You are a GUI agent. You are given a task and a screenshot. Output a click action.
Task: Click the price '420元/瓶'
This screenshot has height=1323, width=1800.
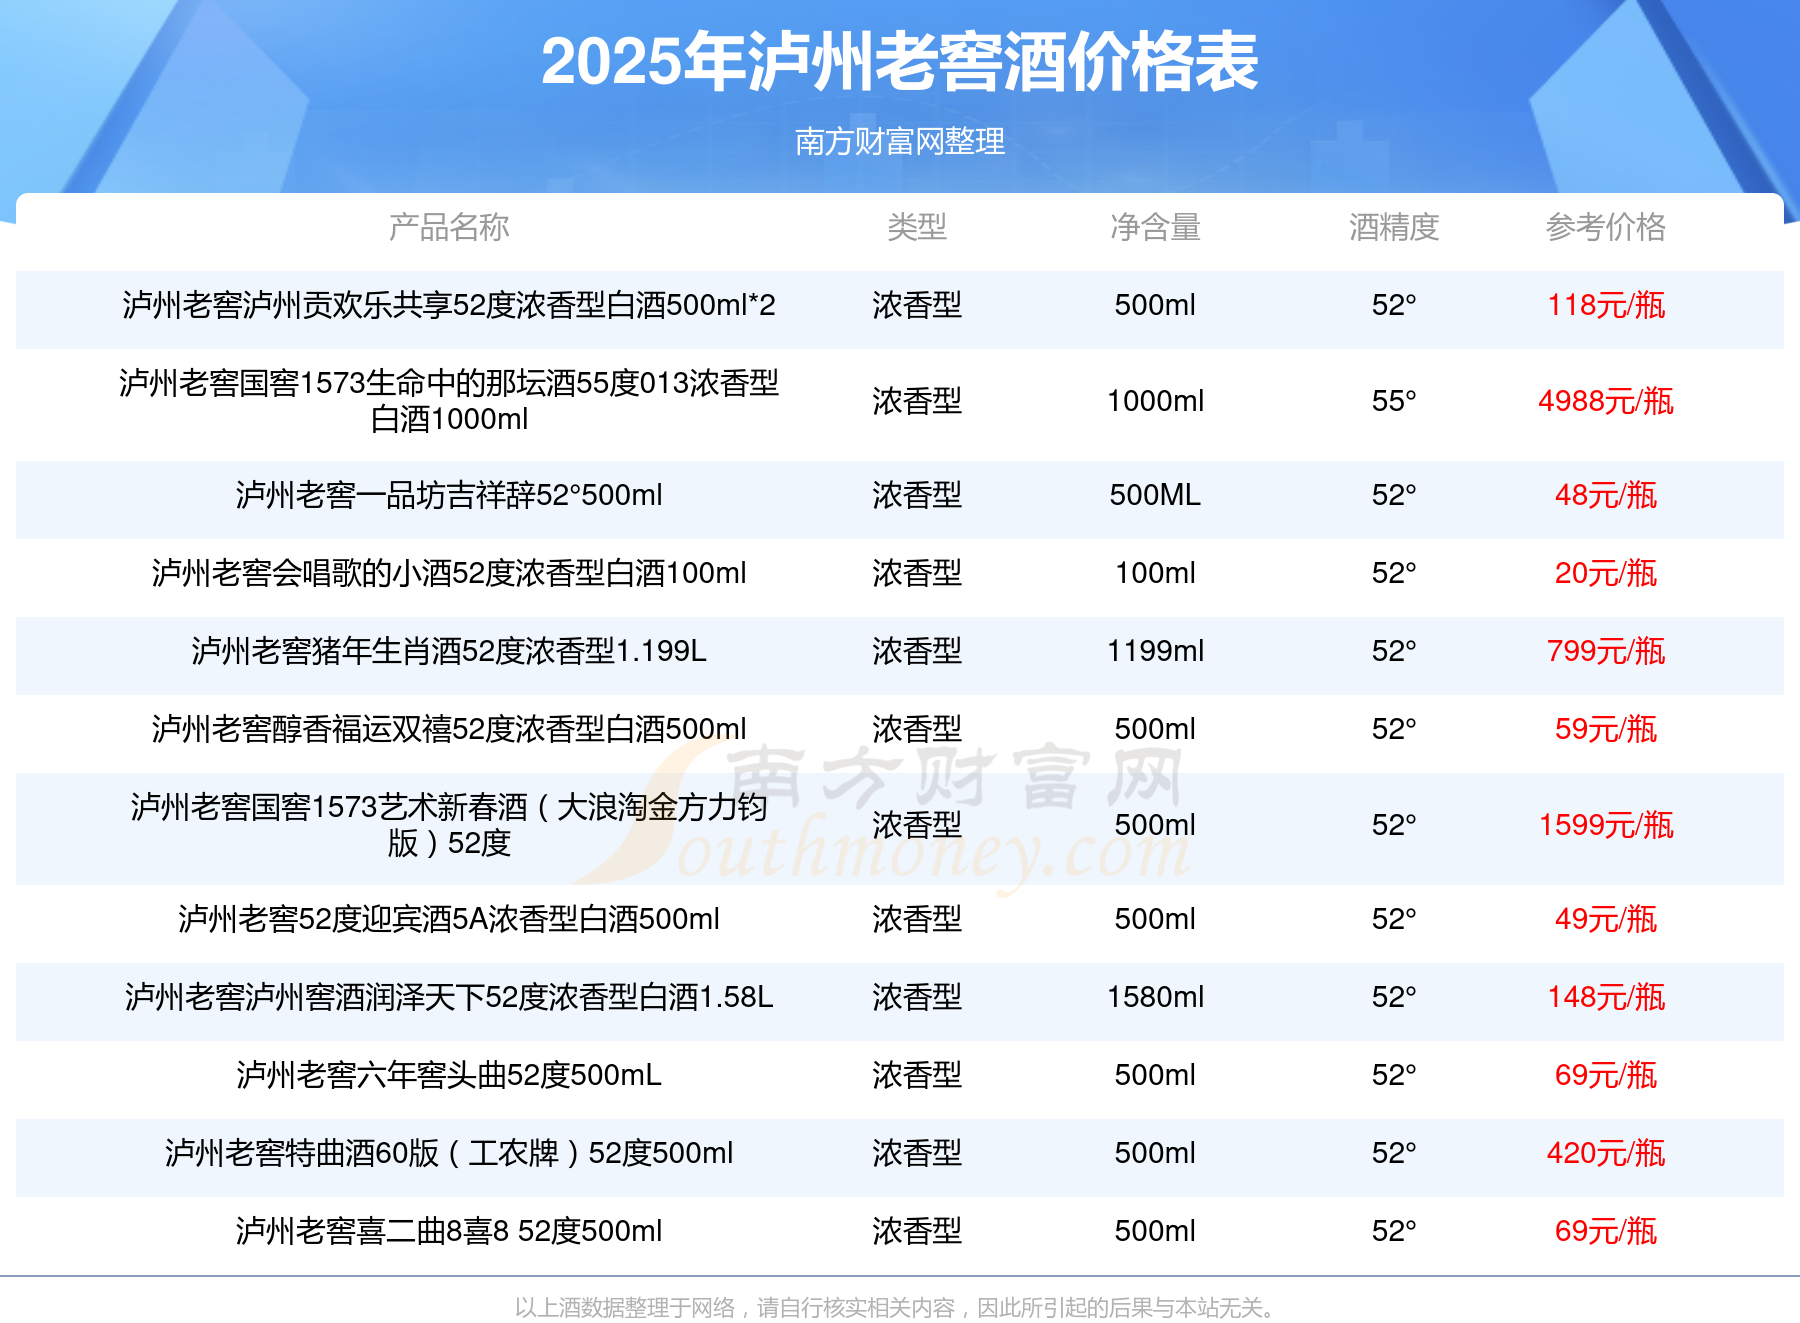(x=1606, y=1153)
